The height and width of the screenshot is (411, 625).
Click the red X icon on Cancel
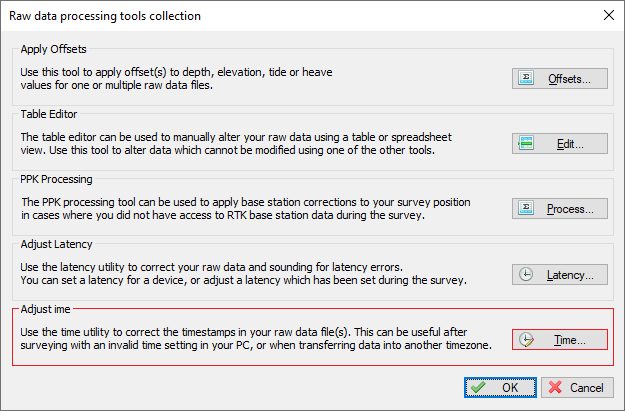point(555,387)
